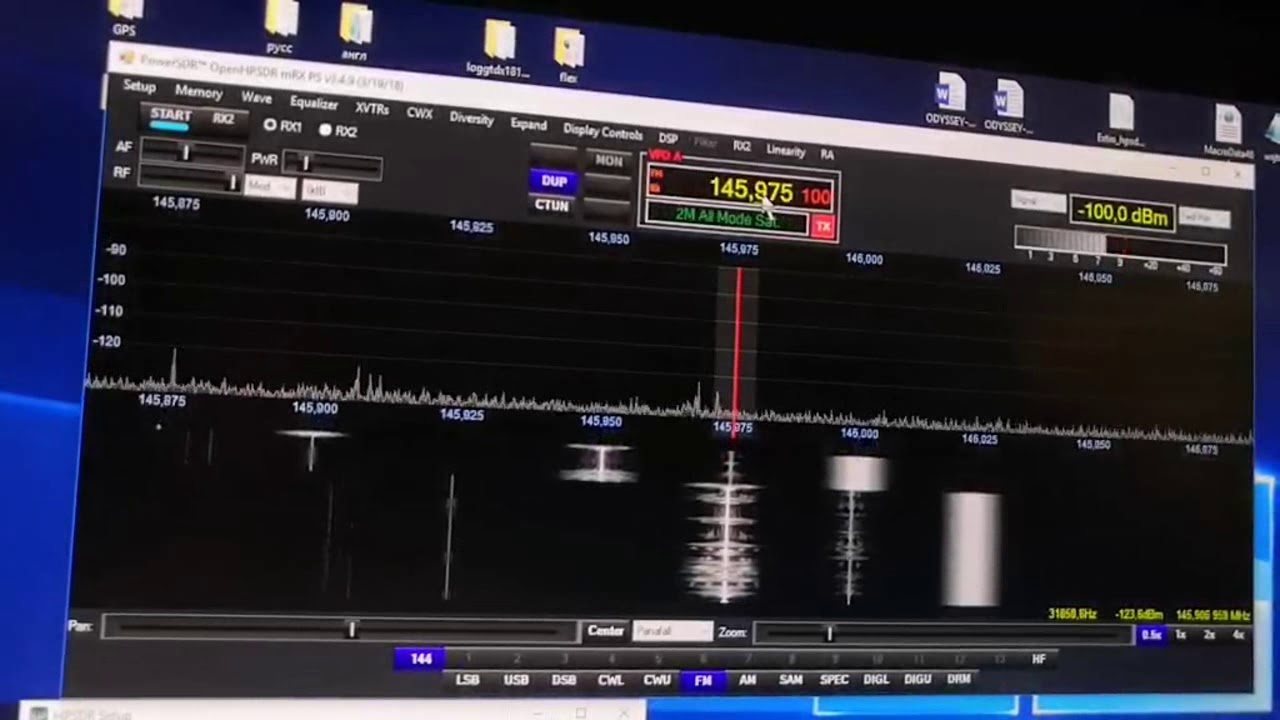
Task: Adjust the AF volume slider
Action: tap(192, 153)
